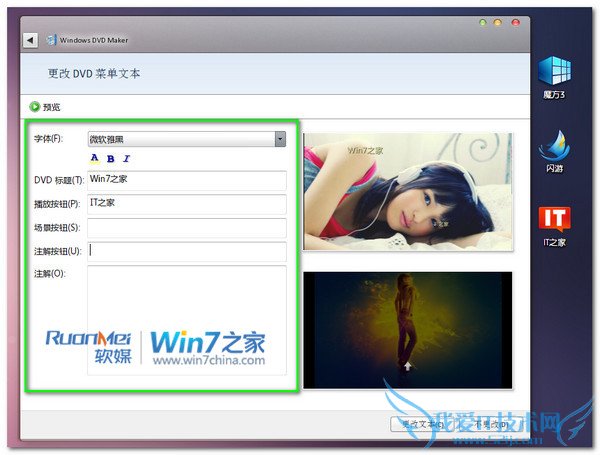Expand the font dropdown arrow
This screenshot has width=600, height=455.
(x=280, y=139)
